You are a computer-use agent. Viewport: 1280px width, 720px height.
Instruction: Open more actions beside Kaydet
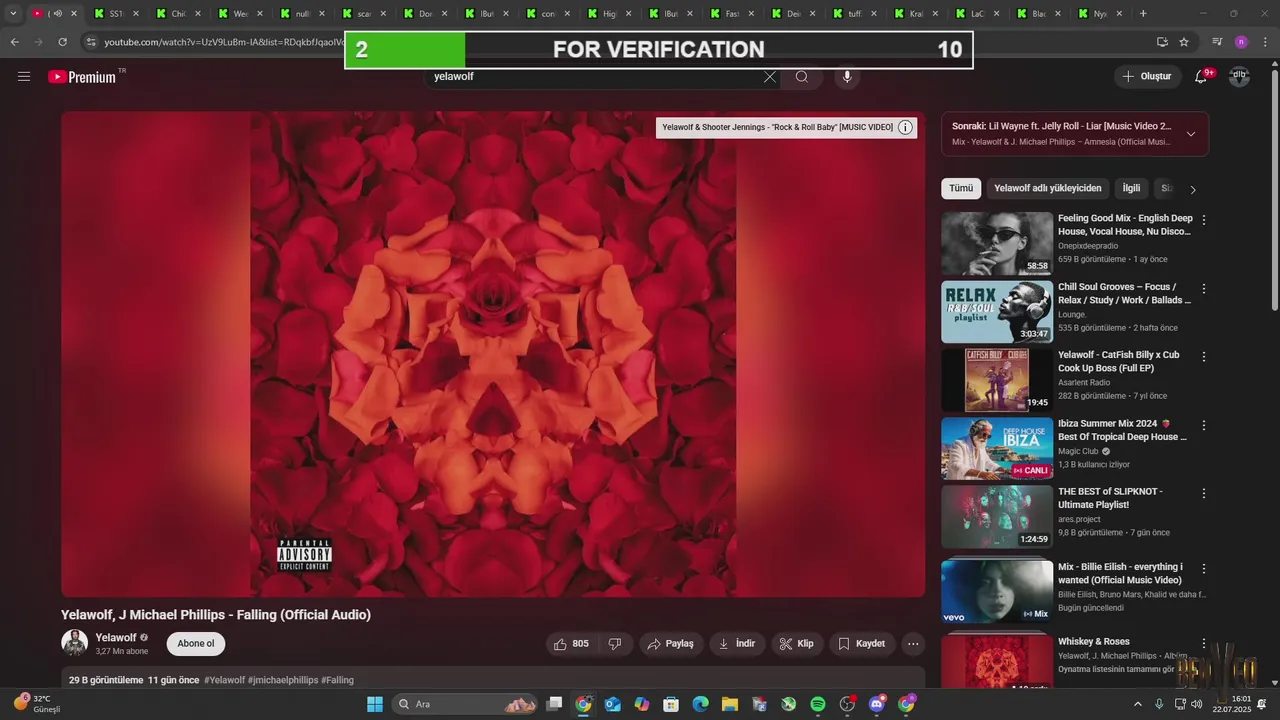913,644
